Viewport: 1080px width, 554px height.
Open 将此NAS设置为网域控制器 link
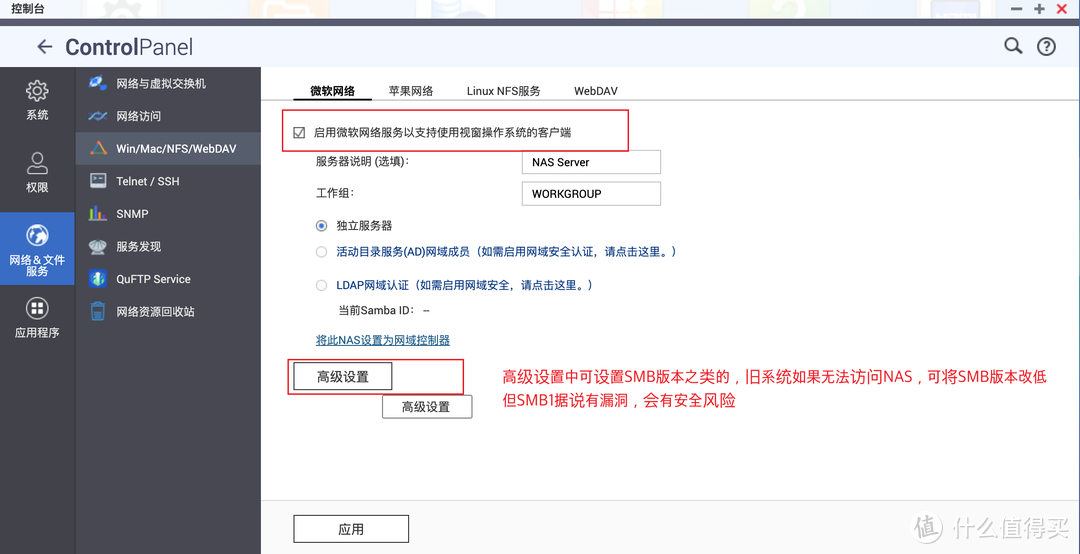(383, 340)
